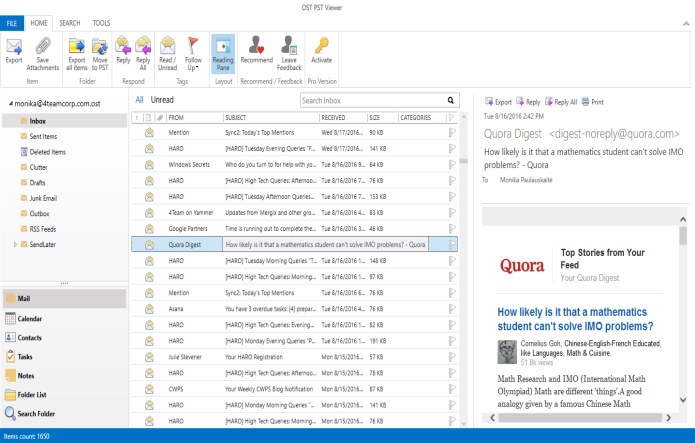Click reading pane scroll right arrow
This screenshot has width=695, height=443.
[x=668, y=417]
